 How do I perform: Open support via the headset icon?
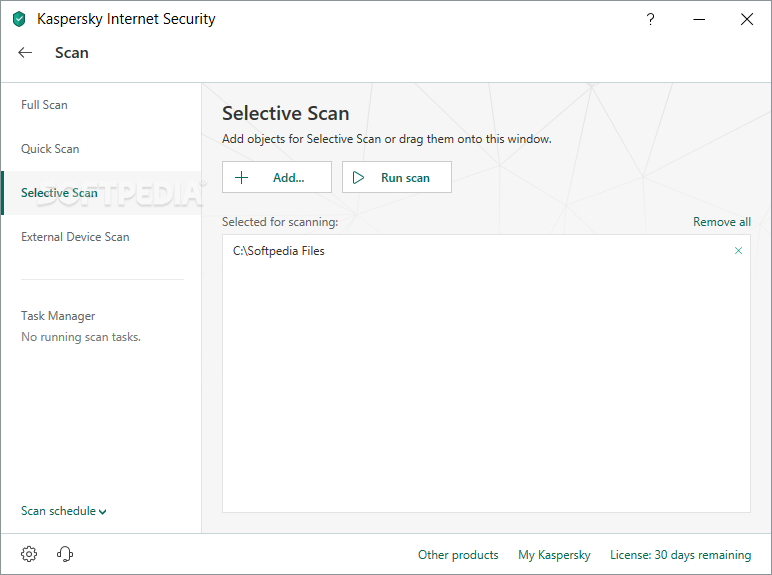(64, 554)
